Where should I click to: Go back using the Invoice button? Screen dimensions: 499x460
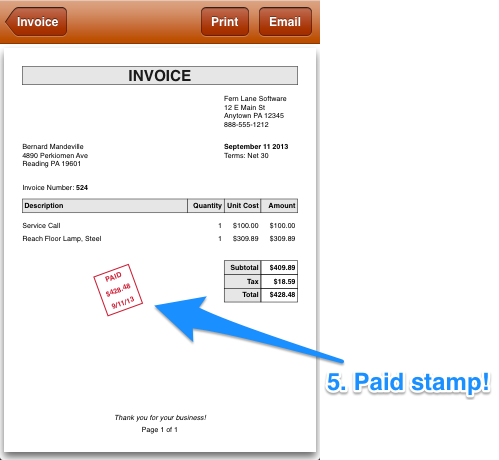tap(36, 22)
